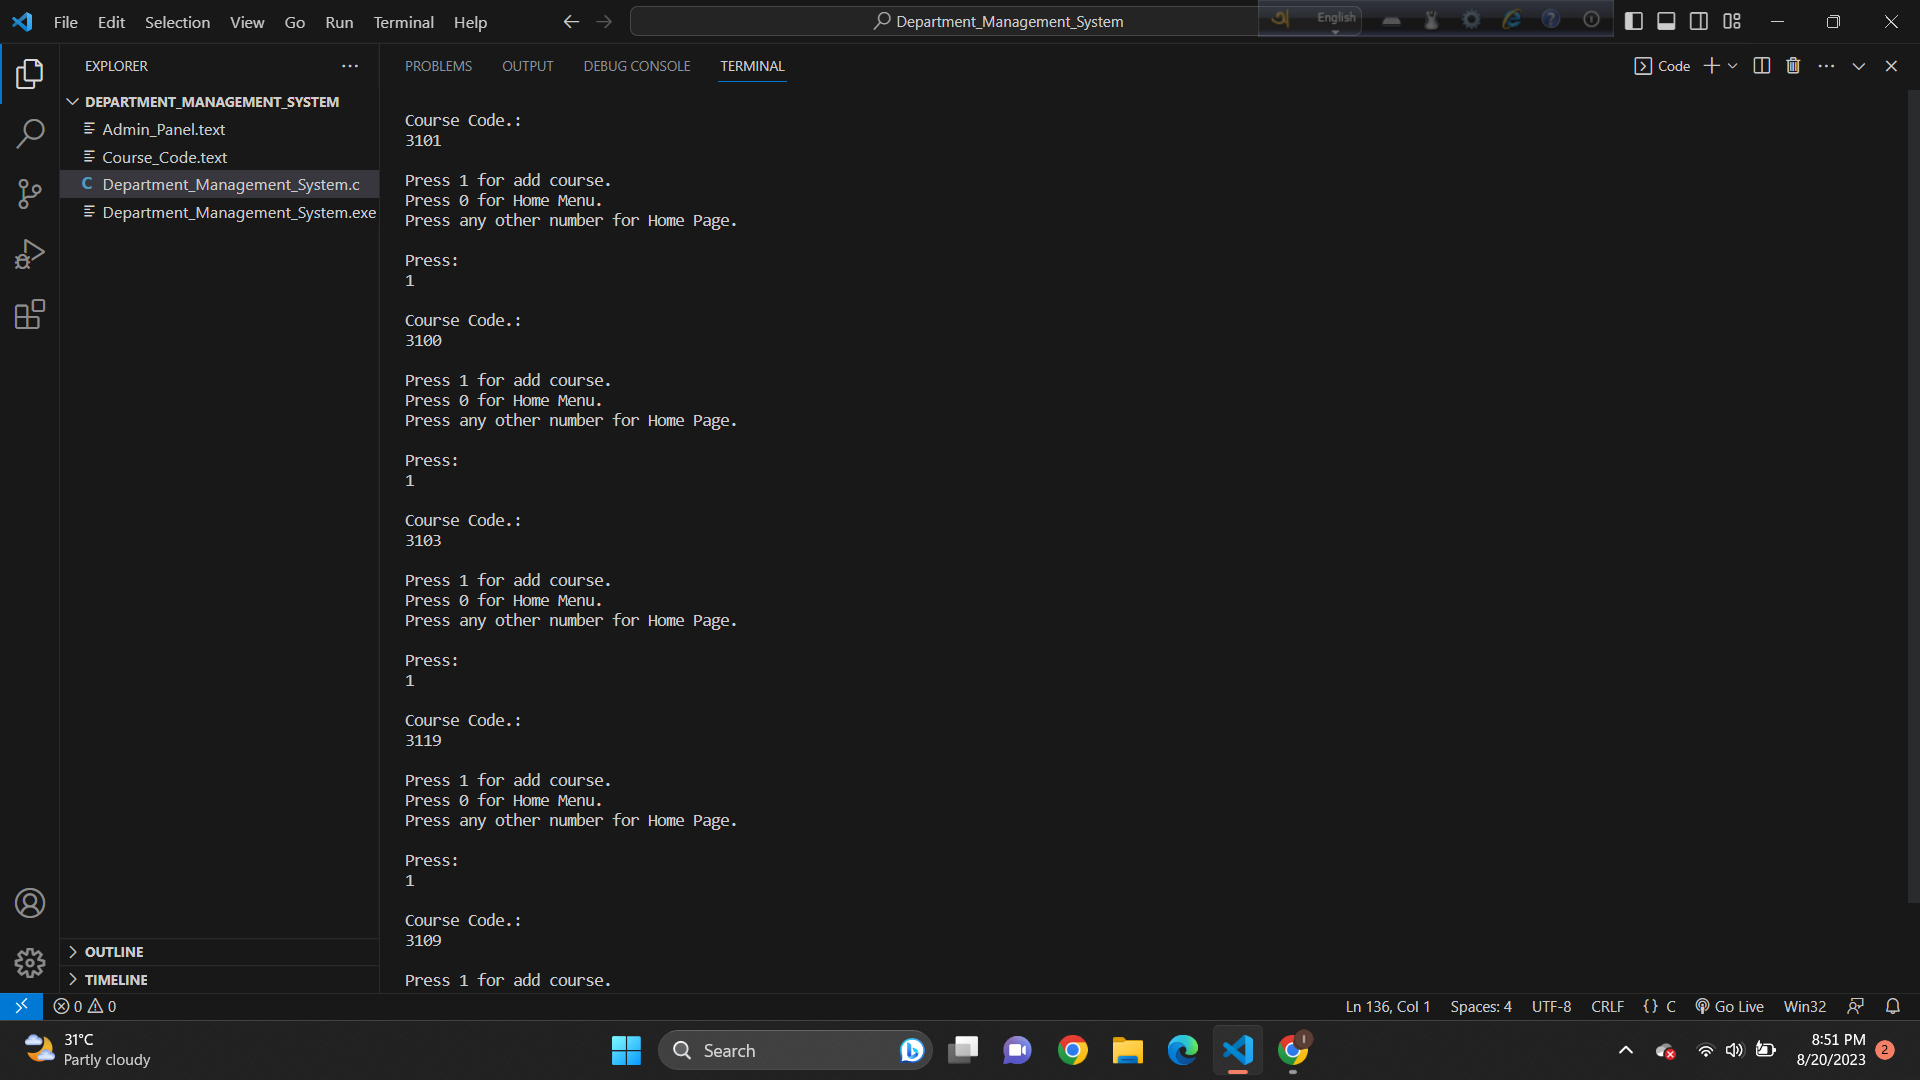1920x1080 pixels.
Task: Expand the OUTLINE section
Action: pos(114,952)
